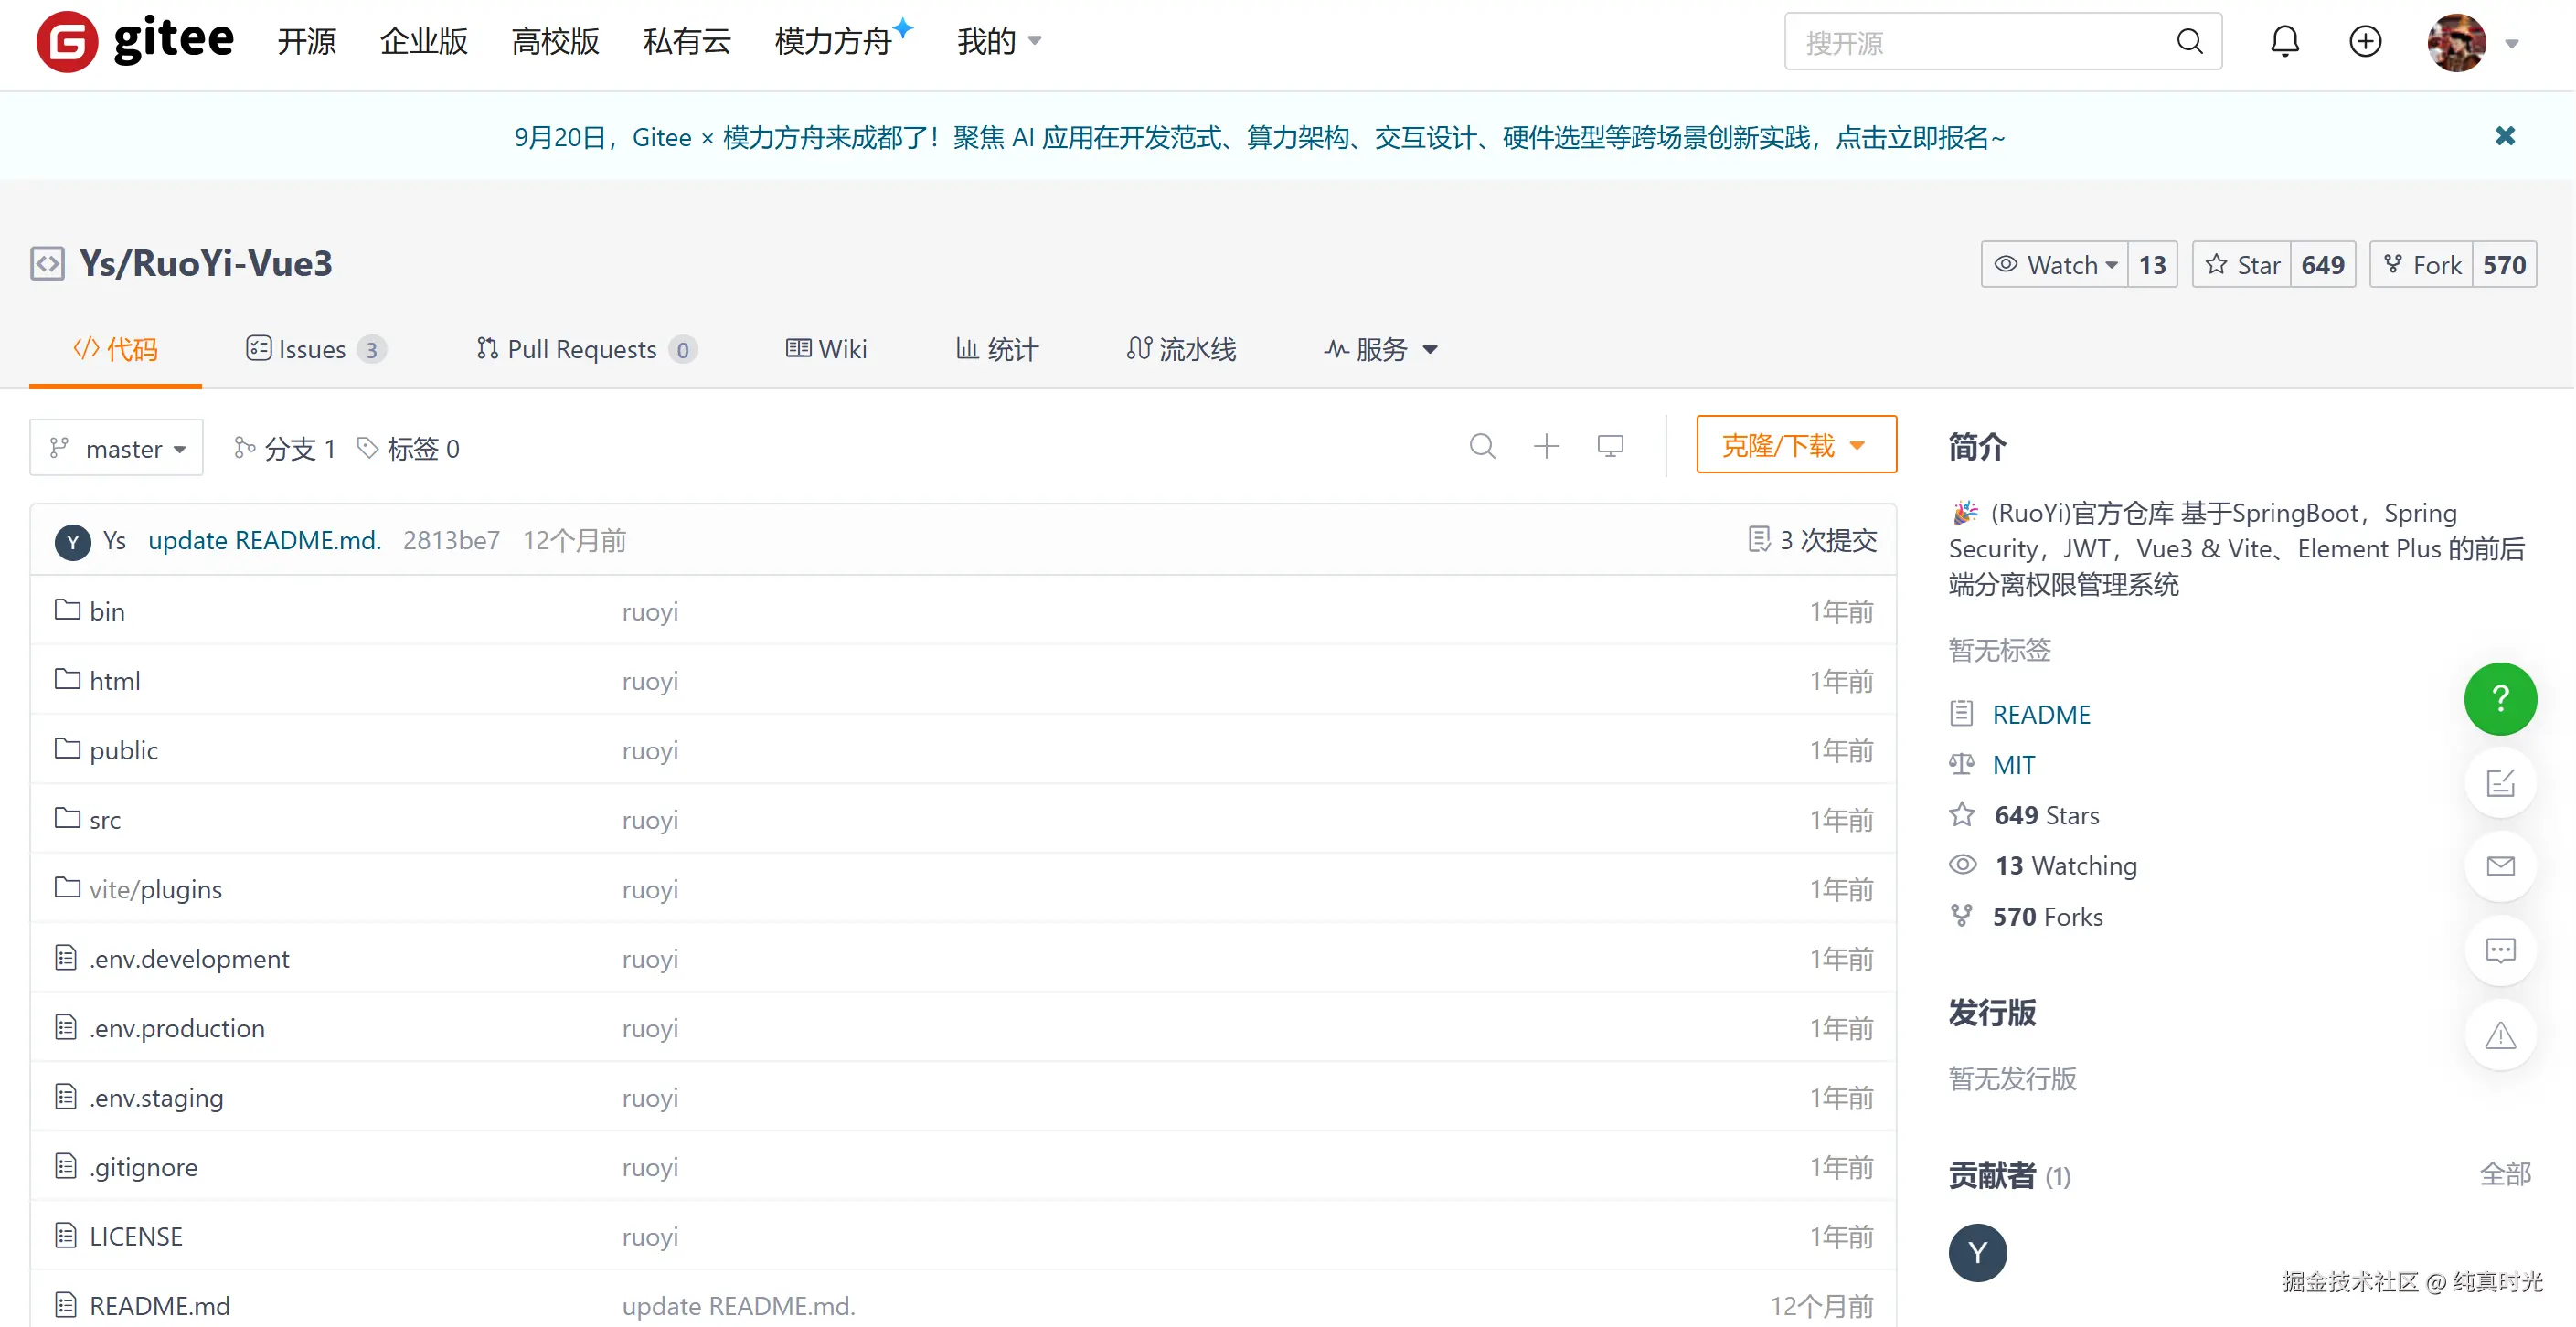Close the blue announcement banner
2576x1327 pixels.
(x=2504, y=136)
